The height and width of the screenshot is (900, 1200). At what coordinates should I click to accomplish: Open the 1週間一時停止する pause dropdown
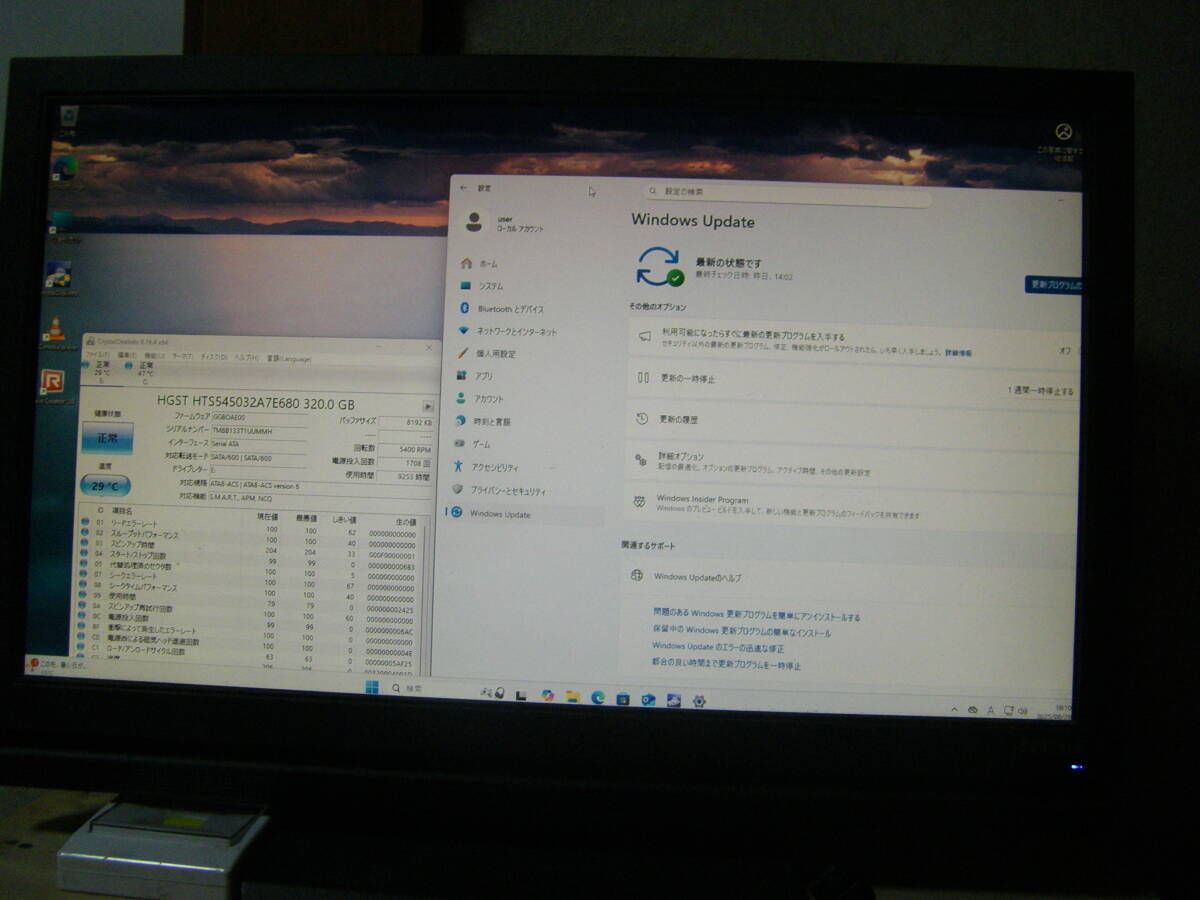(1041, 391)
